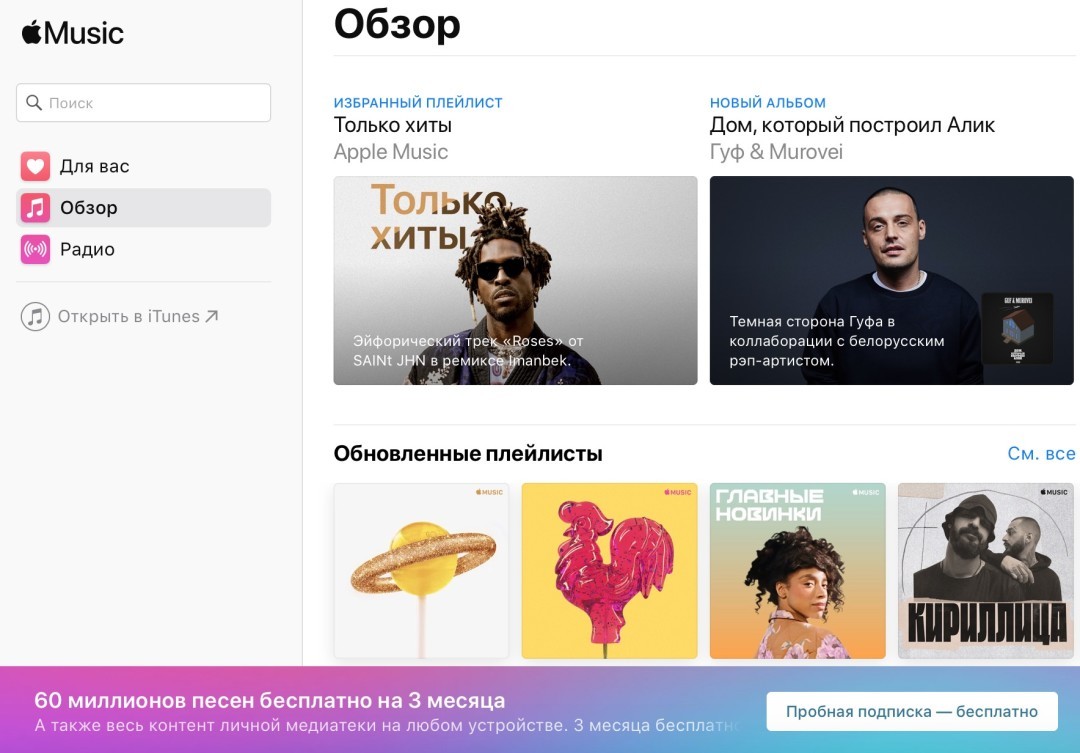Image resolution: width=1080 pixels, height=753 pixels.
Task: Open the Гуф & Murovei album banner
Action: pos(891,280)
